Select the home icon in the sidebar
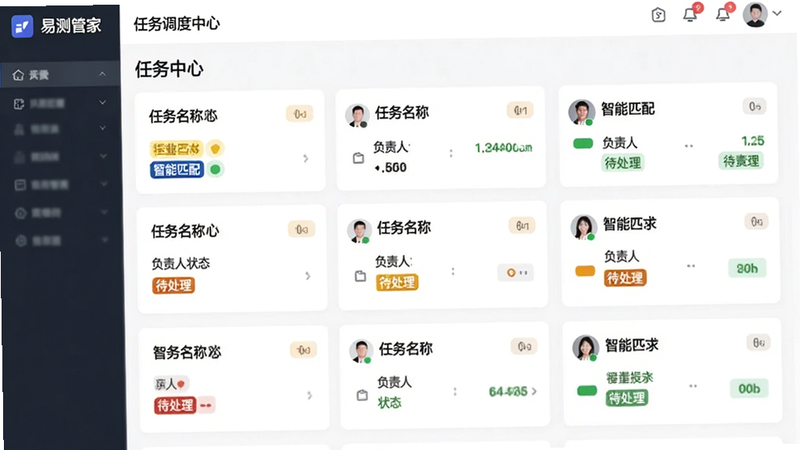This screenshot has height=450, width=800. [x=18, y=75]
